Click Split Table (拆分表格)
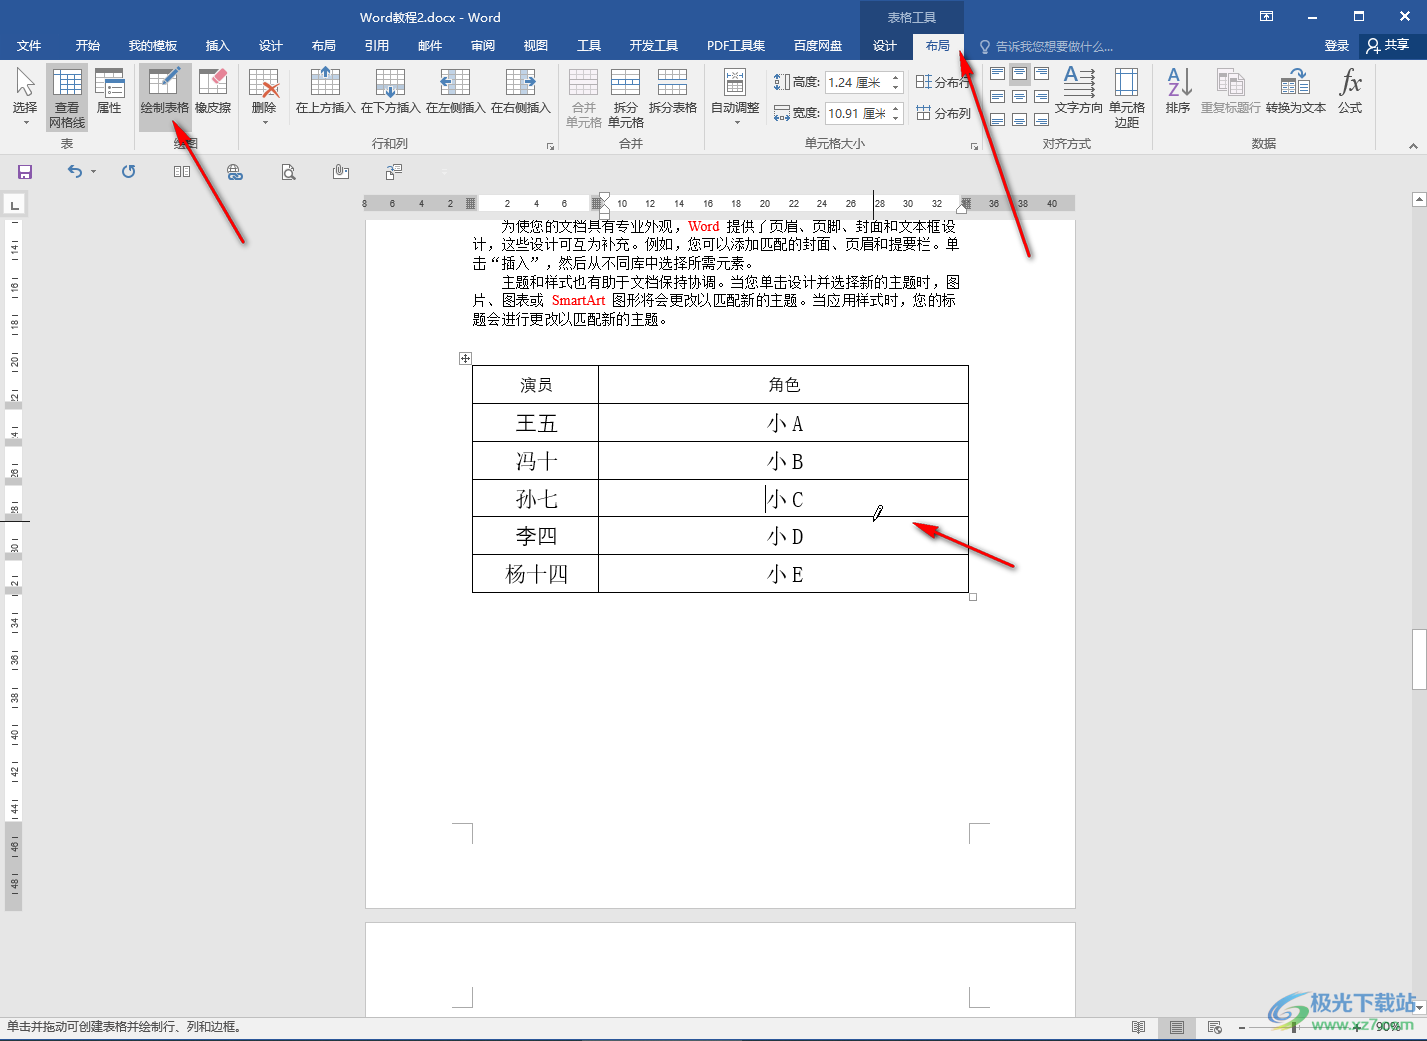 click(673, 92)
